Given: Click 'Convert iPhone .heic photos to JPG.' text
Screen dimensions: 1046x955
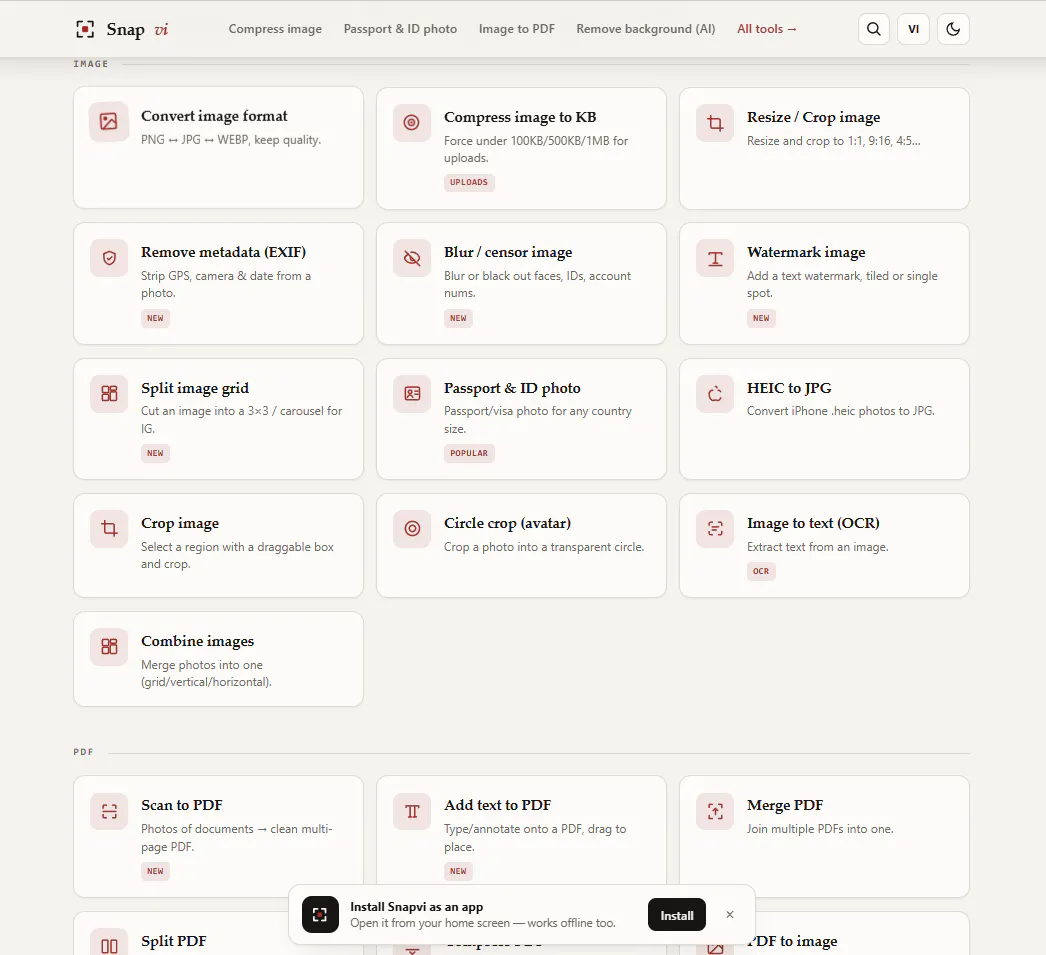Looking at the screenshot, I should tap(841, 411).
